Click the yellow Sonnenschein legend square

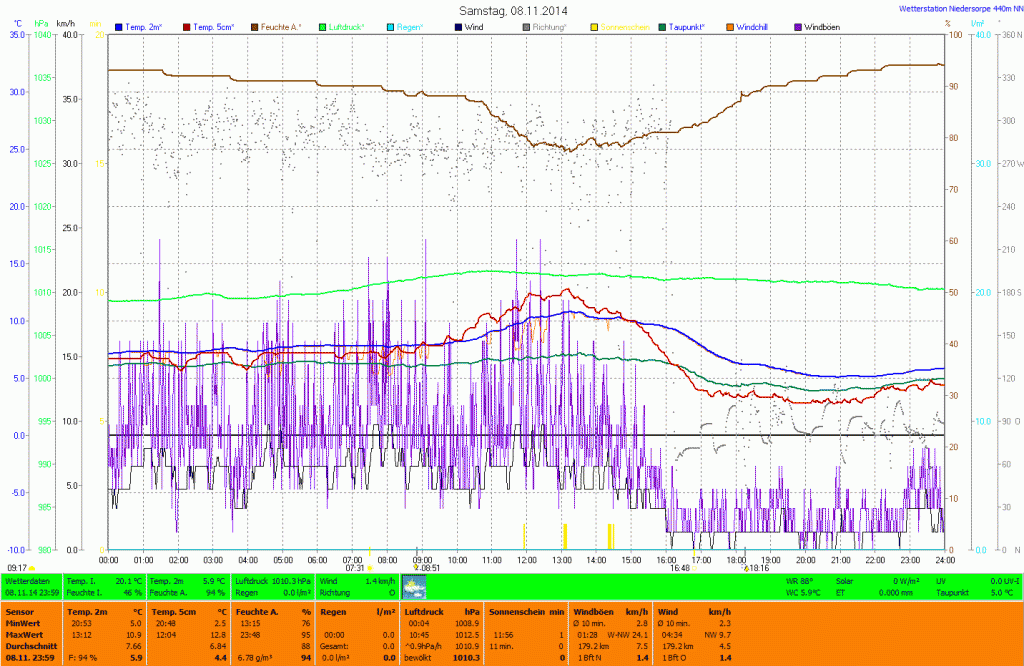(x=595, y=26)
